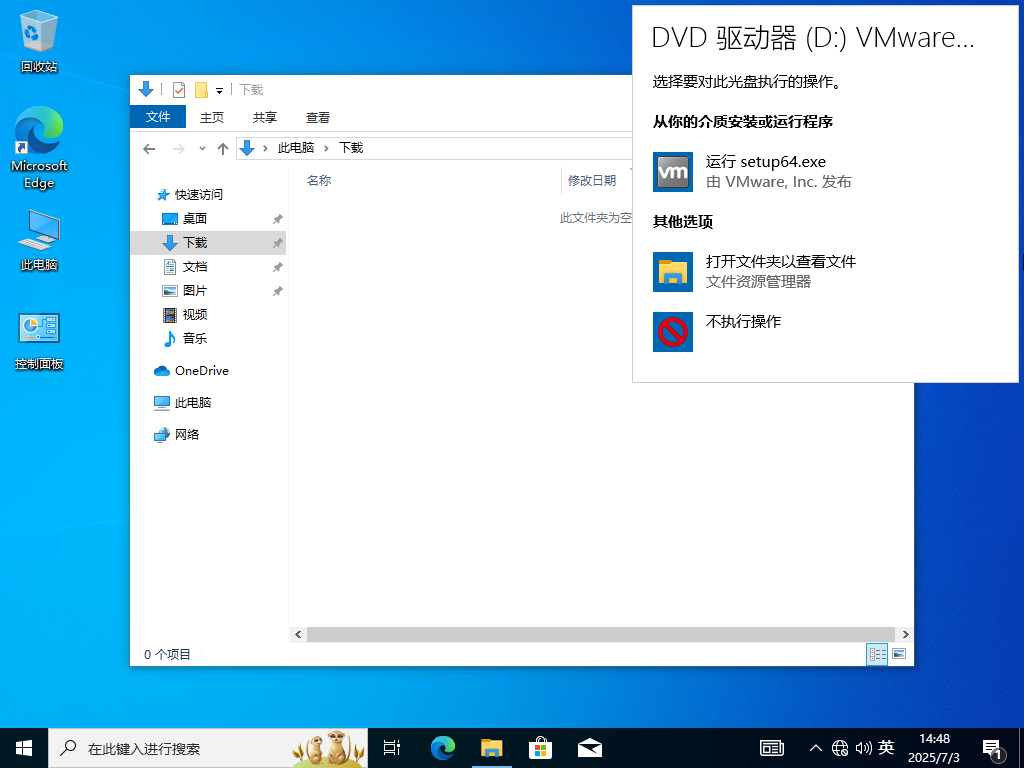This screenshot has height=768, width=1024.
Task: Select 此电脑 in the navigation pane
Action: click(193, 403)
